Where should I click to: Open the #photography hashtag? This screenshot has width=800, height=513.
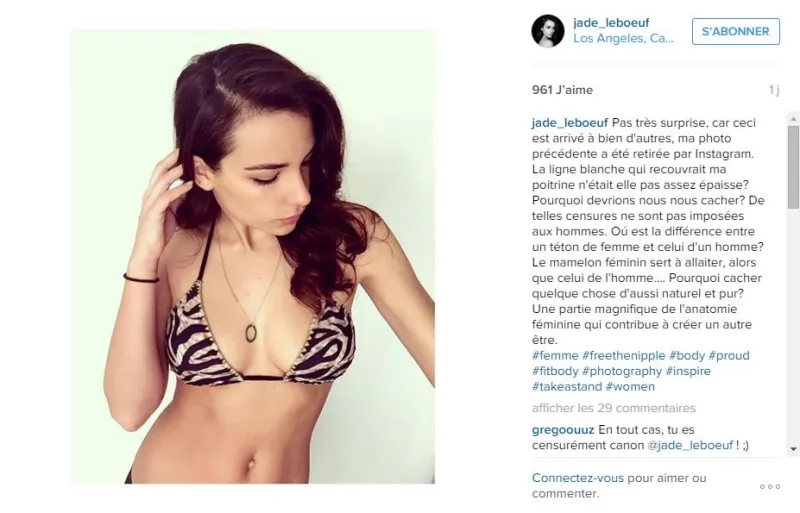click(x=622, y=371)
